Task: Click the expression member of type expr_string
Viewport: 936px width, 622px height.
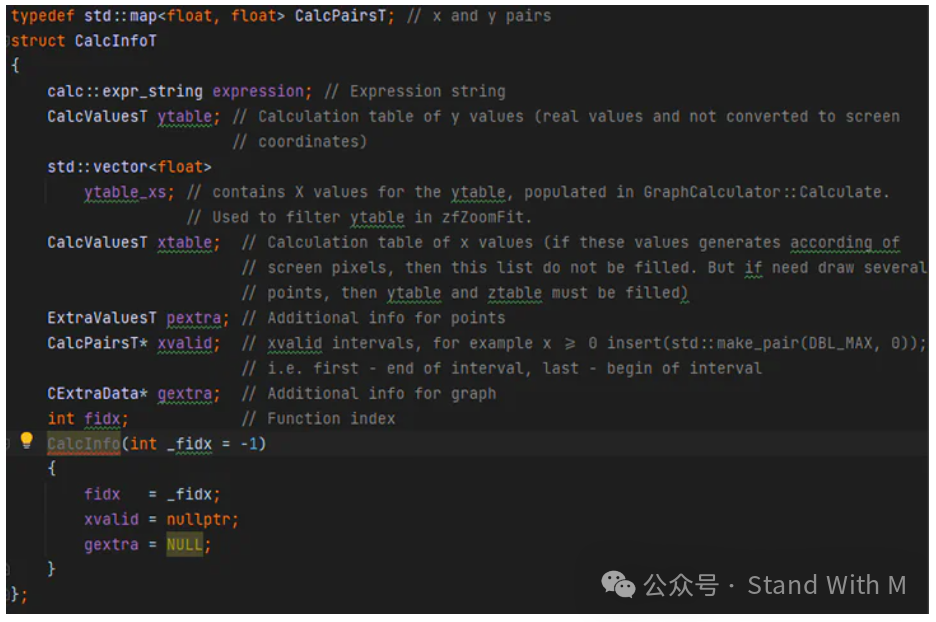Action: [257, 90]
